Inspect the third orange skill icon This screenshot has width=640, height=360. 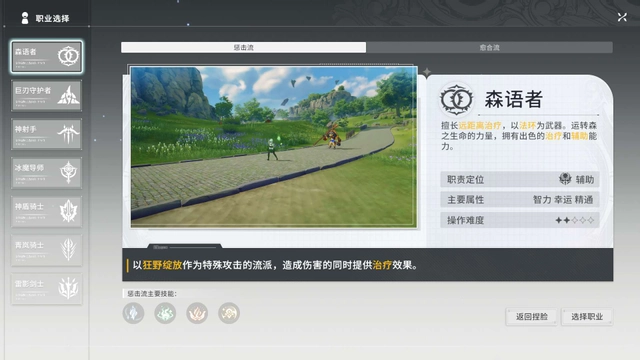tap(197, 313)
